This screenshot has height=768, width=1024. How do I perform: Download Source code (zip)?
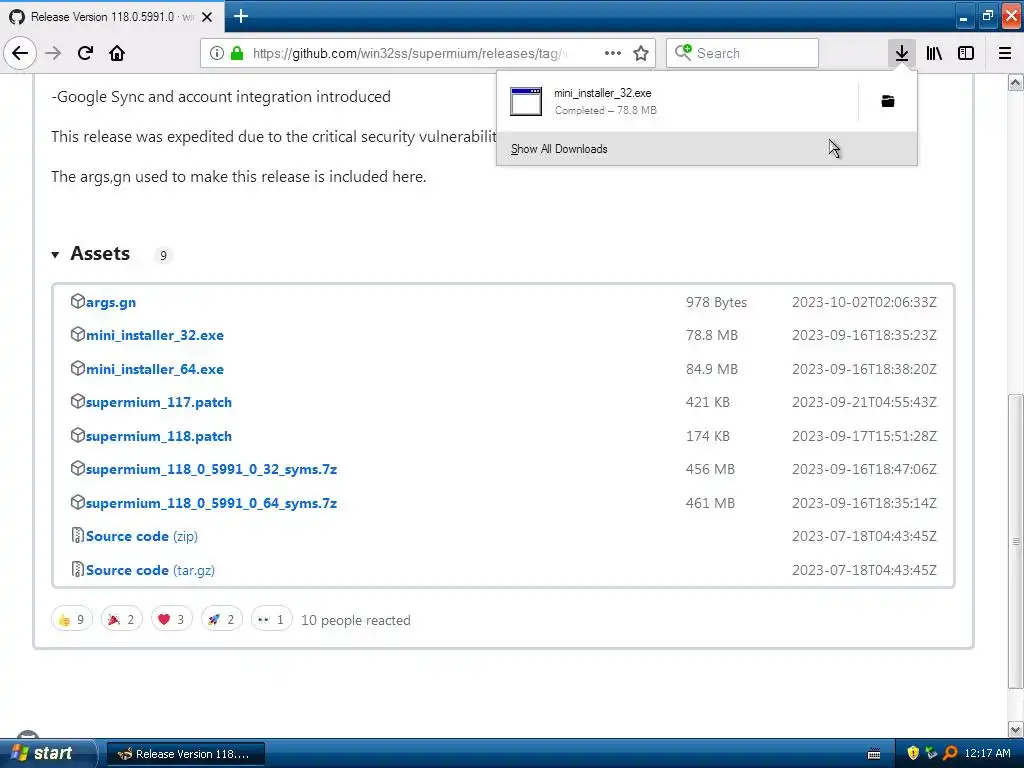[x=142, y=536]
